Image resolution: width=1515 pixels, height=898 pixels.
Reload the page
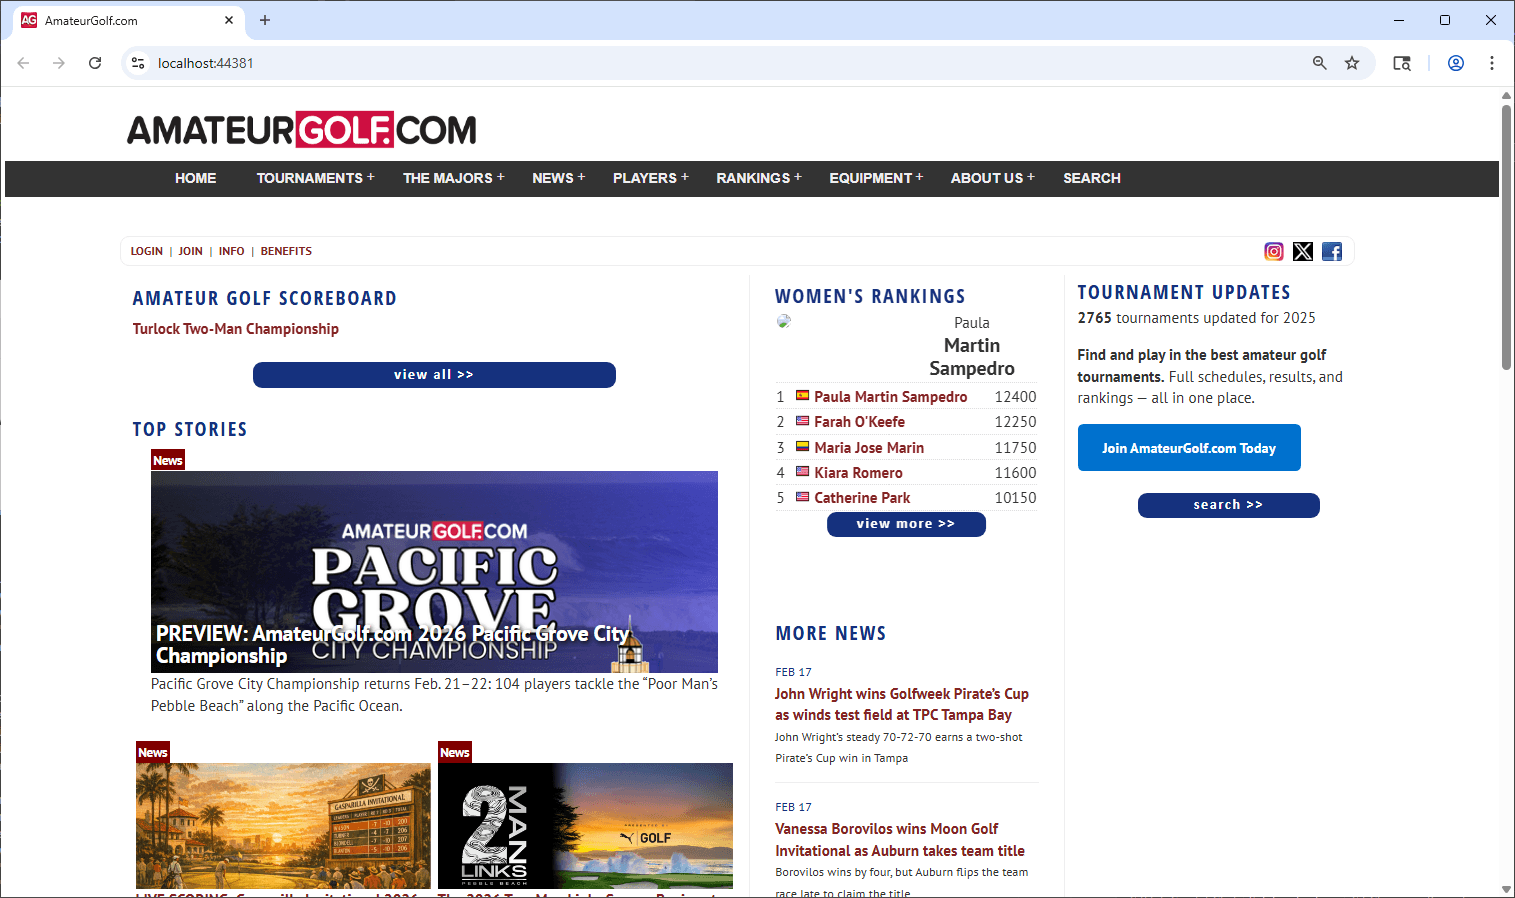[x=95, y=63]
